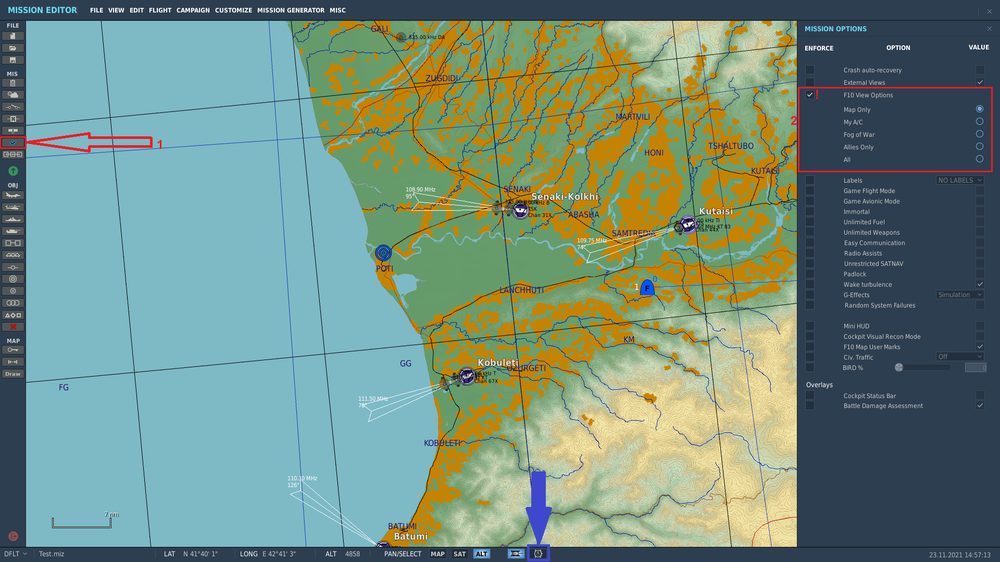Open the CAMPAIGN menu
The height and width of the screenshot is (562, 1000).
[193, 10]
